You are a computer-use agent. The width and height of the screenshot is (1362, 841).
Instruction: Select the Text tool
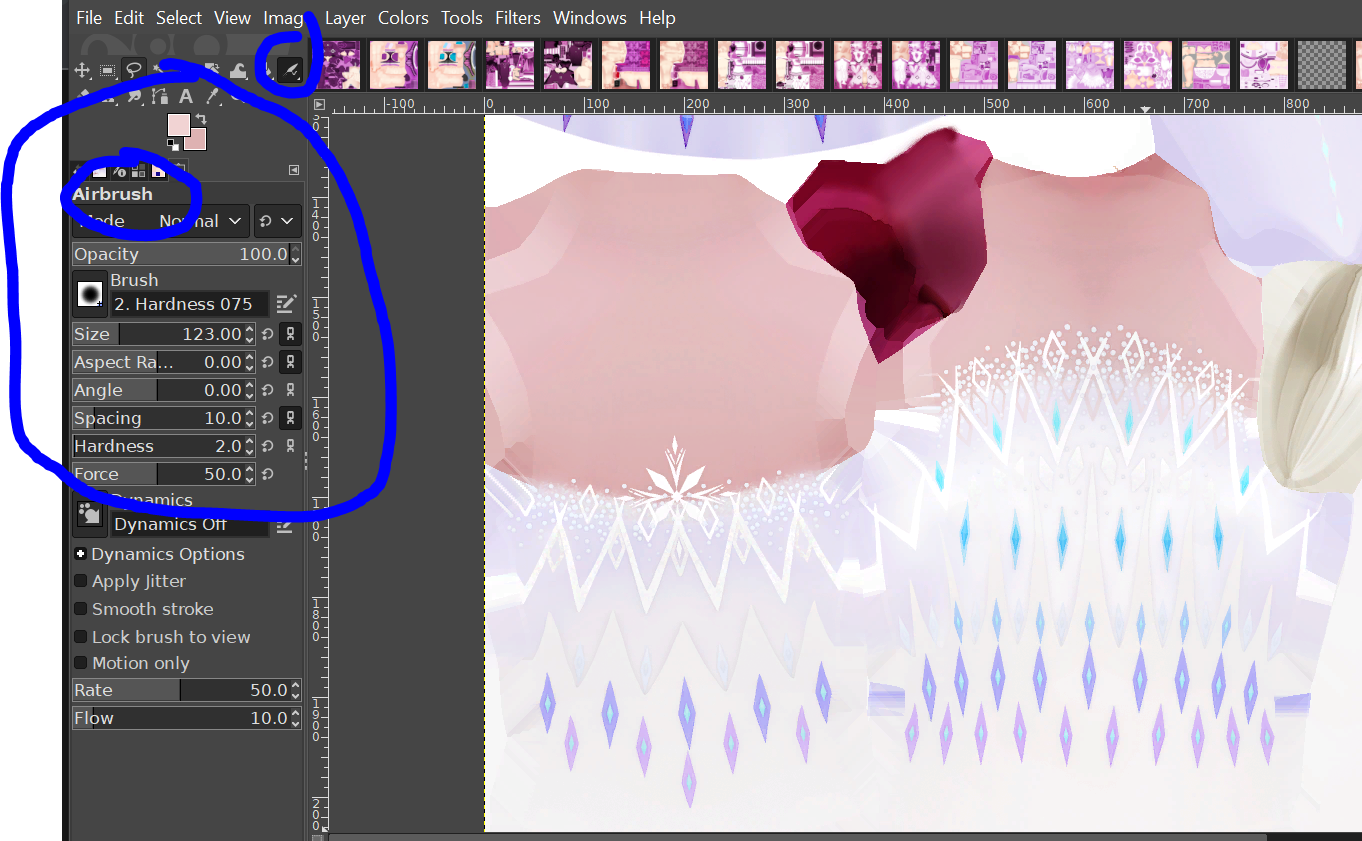pyautogui.click(x=186, y=96)
